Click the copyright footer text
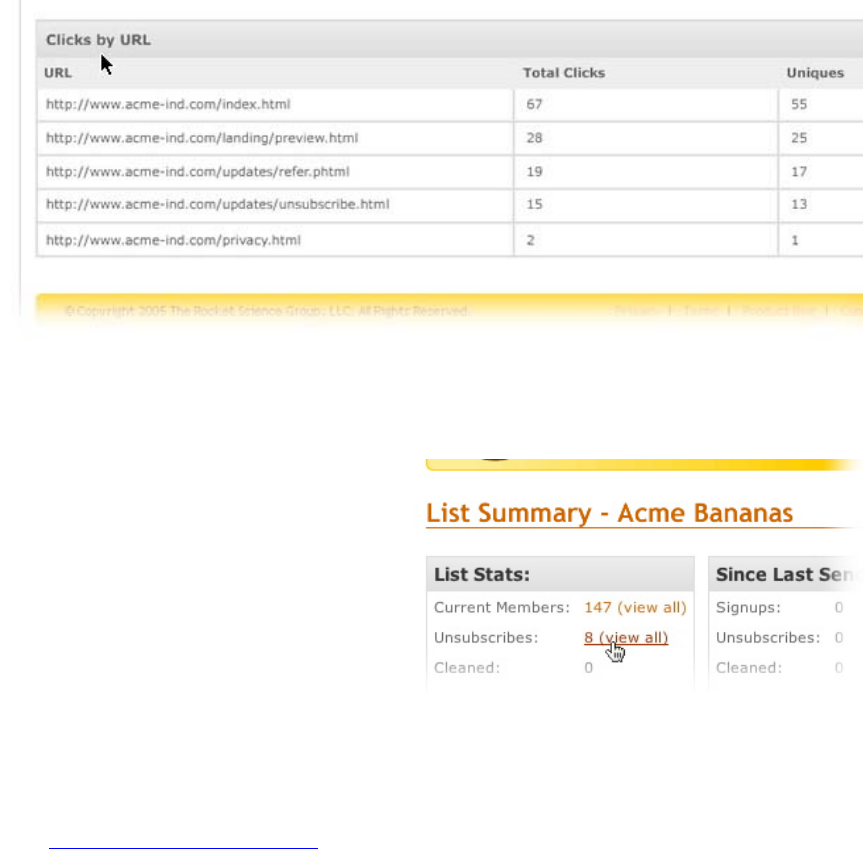This screenshot has height=849, width=865. [x=267, y=311]
